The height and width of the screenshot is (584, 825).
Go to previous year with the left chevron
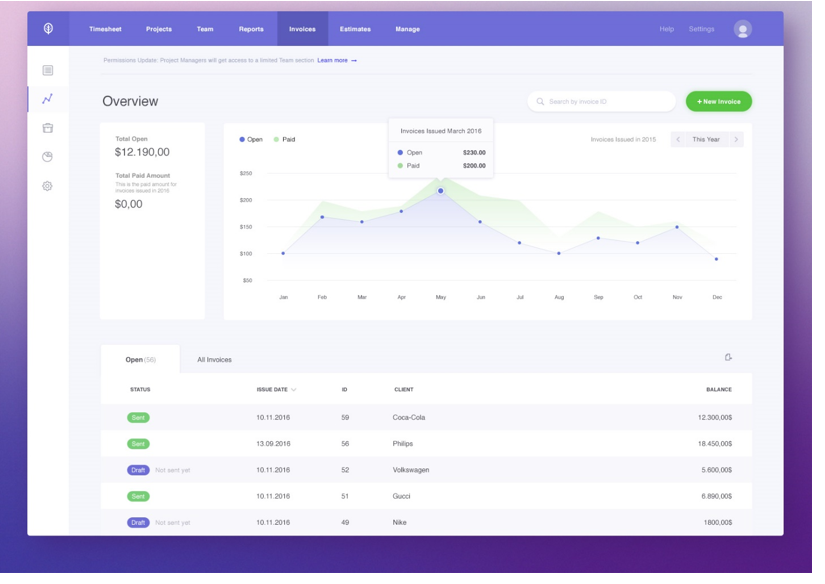pos(680,139)
